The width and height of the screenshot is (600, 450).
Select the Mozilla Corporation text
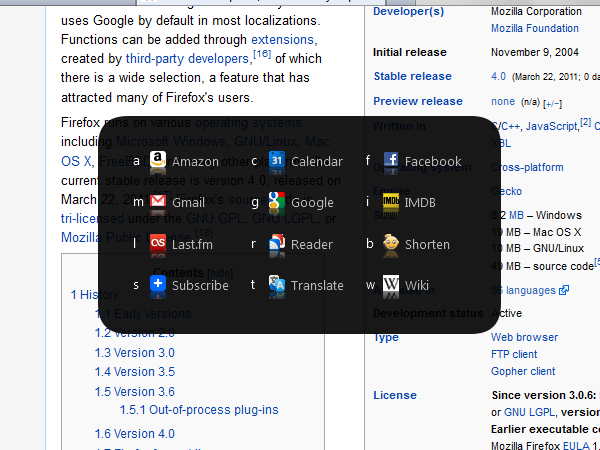click(536, 11)
